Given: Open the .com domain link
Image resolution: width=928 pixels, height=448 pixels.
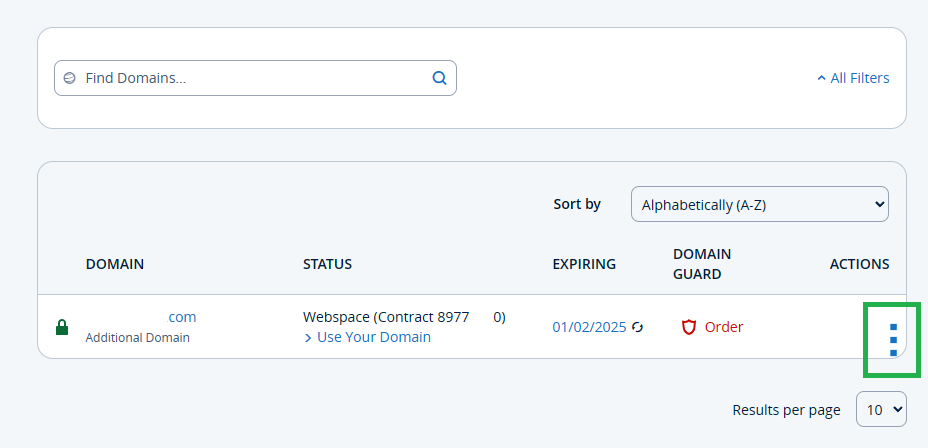Looking at the screenshot, I should (182, 317).
